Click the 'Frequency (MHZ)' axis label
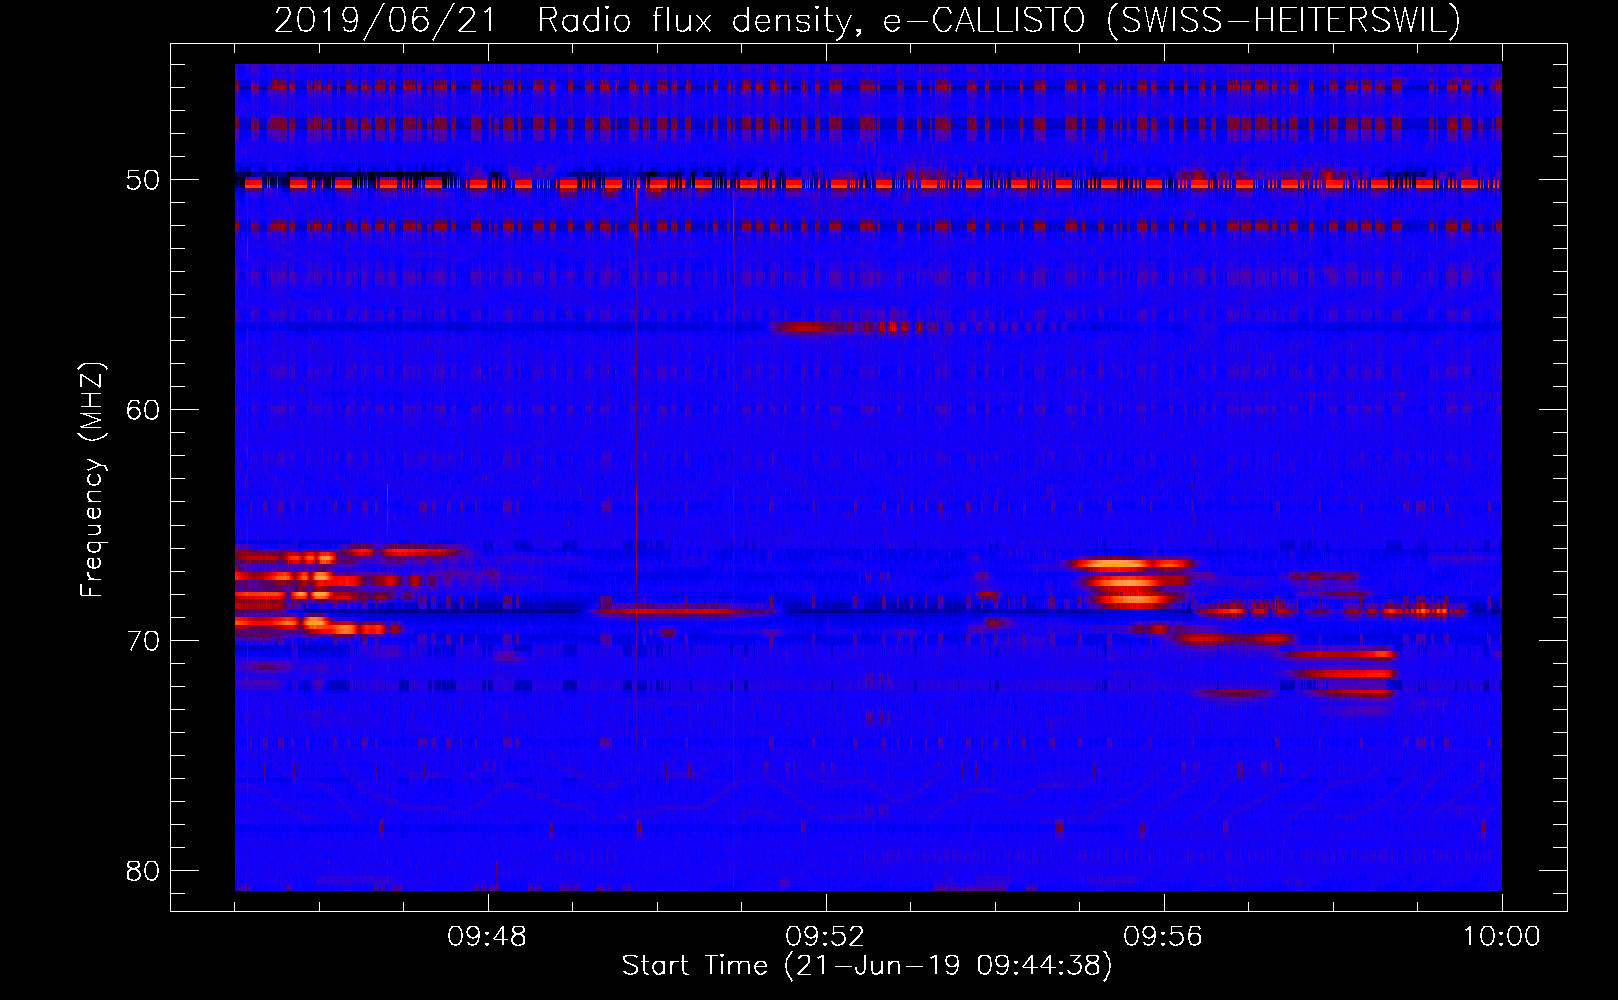Viewport: 1618px width, 1000px height. 92,479
